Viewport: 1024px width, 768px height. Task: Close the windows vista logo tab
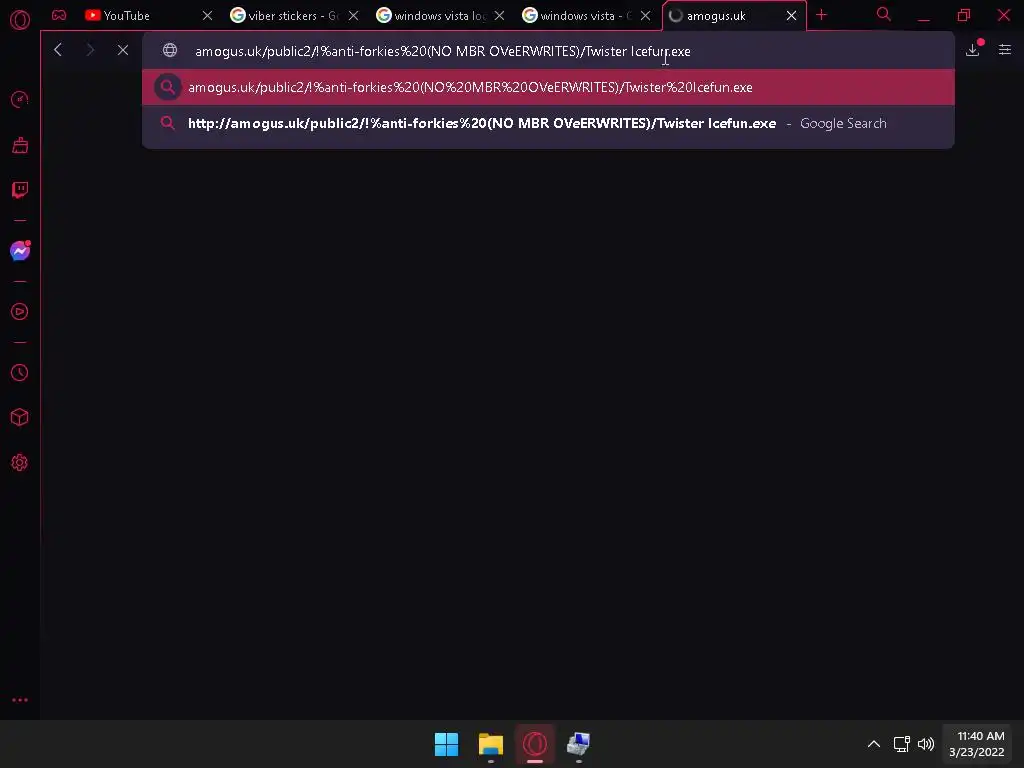point(500,16)
